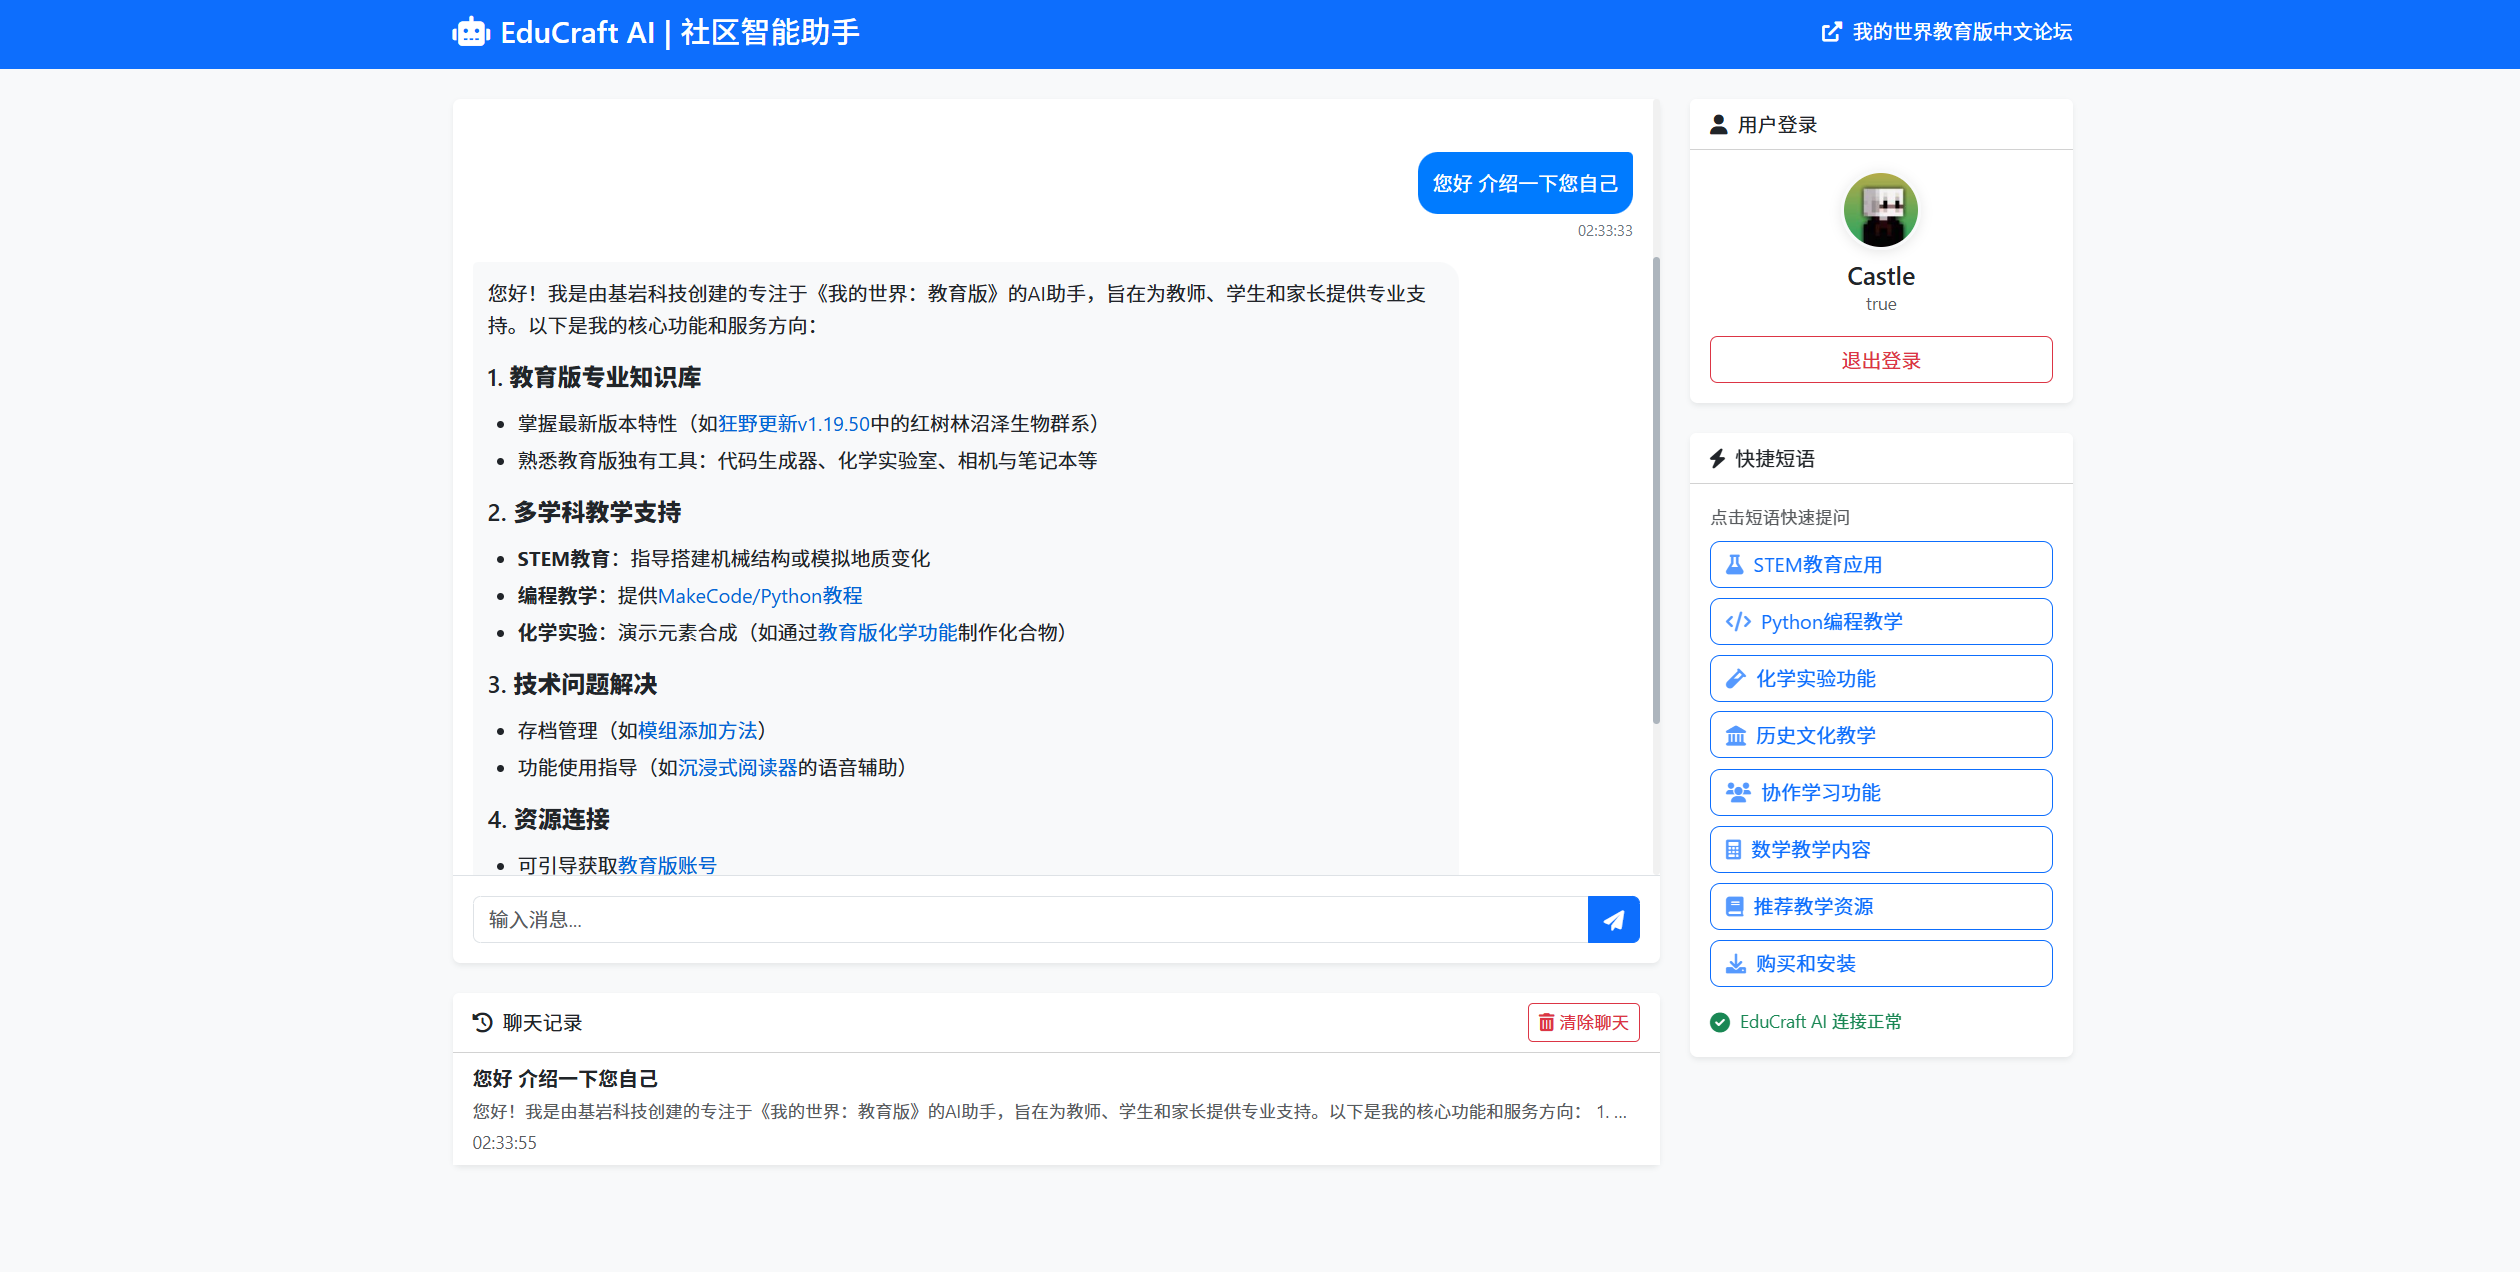Click the 技术问题解决 heading

point(585,685)
